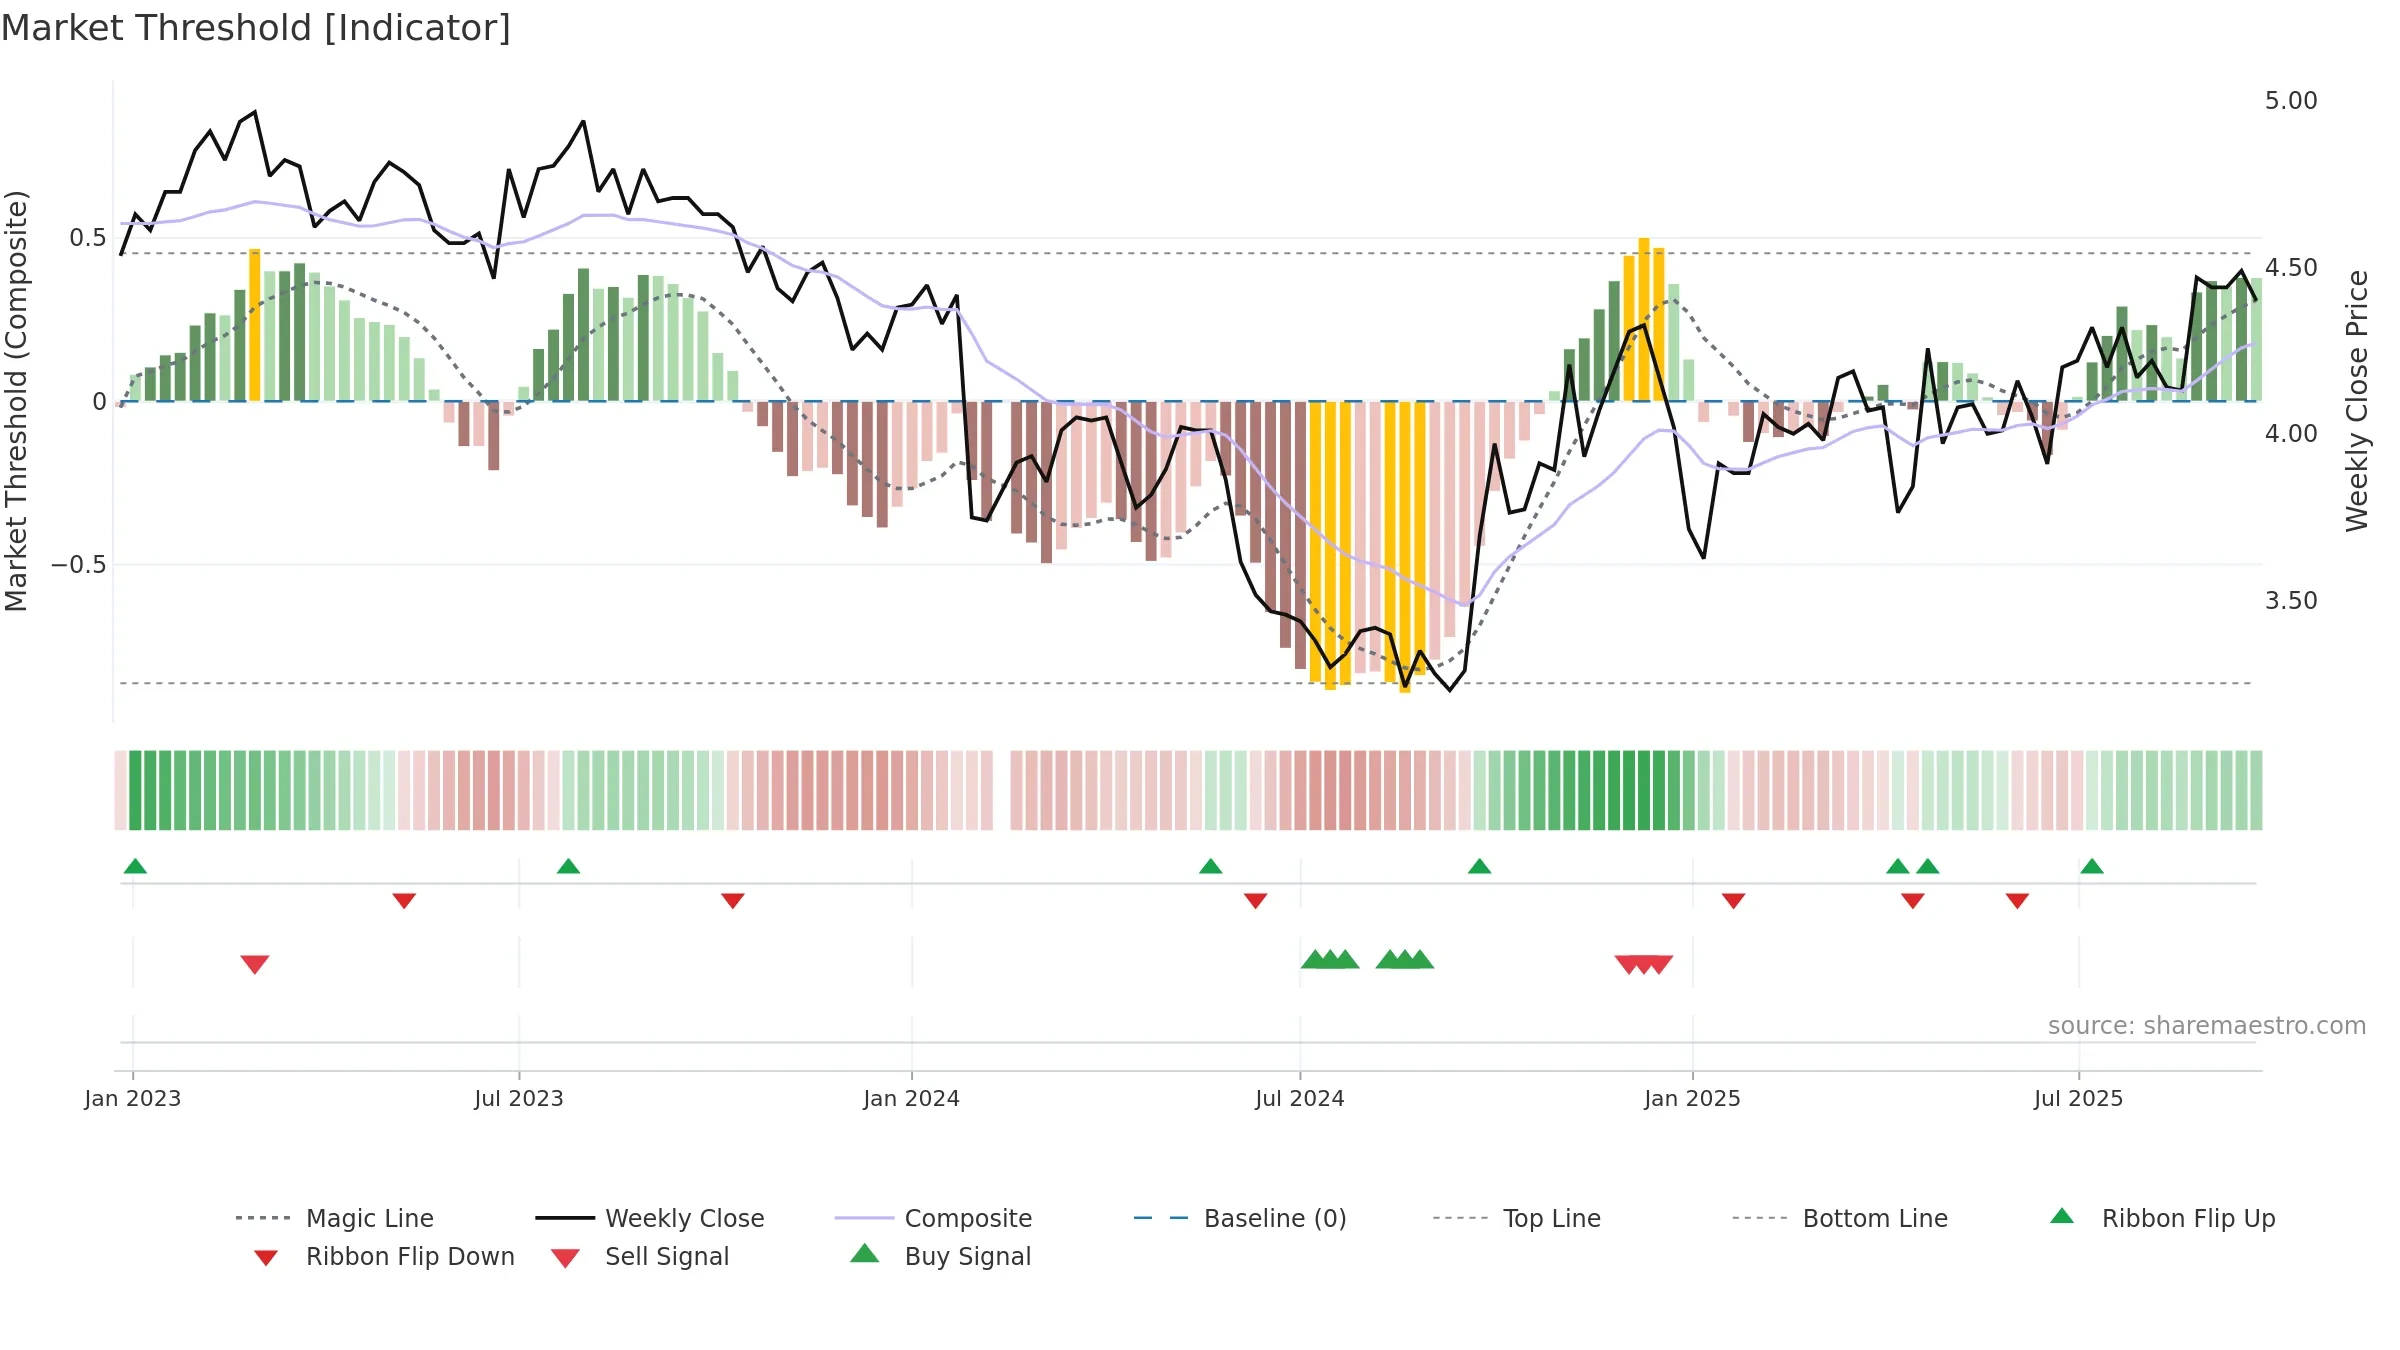The image size is (2400, 1350).
Task: Click the Jul 2023 x-axis label
Action: tap(519, 1099)
